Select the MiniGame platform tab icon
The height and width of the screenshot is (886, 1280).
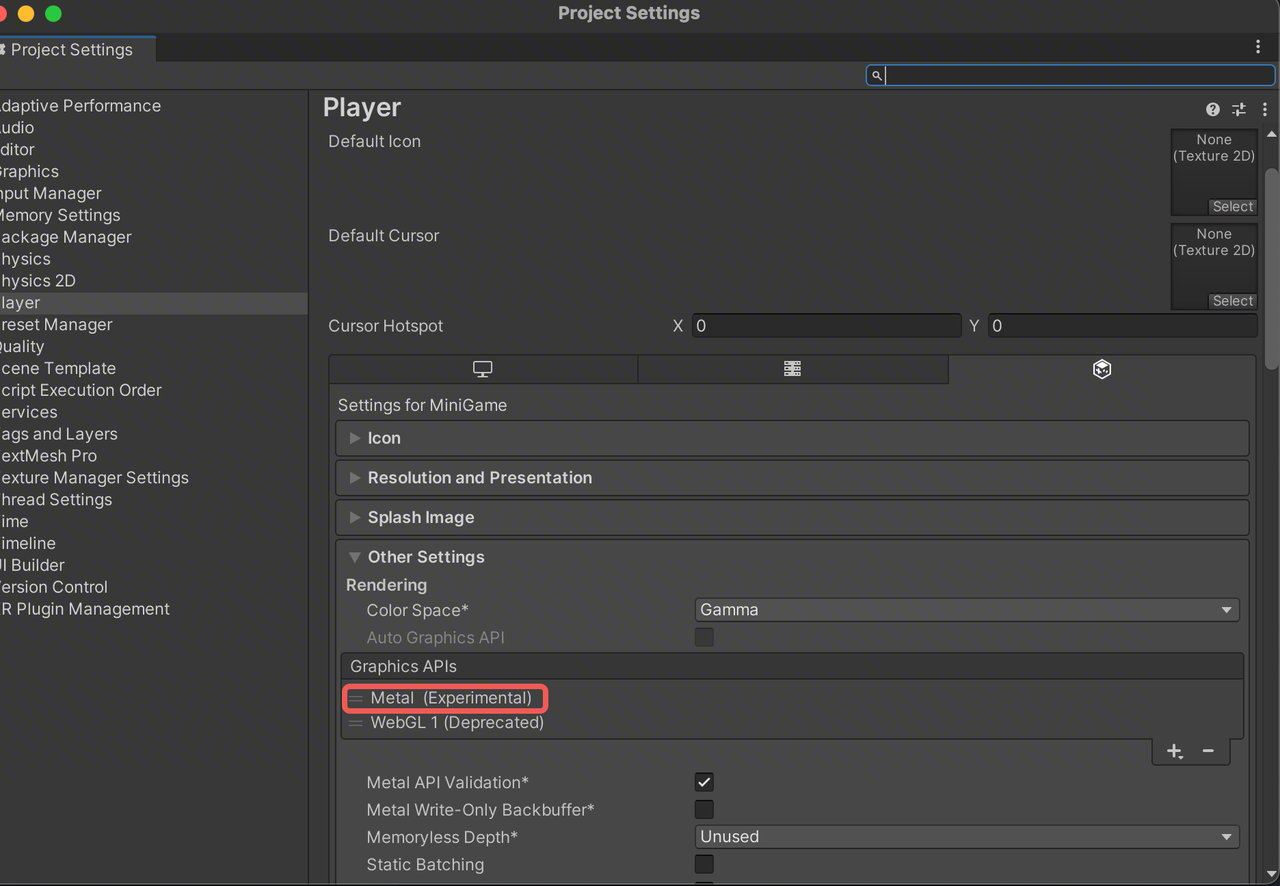[1101, 369]
